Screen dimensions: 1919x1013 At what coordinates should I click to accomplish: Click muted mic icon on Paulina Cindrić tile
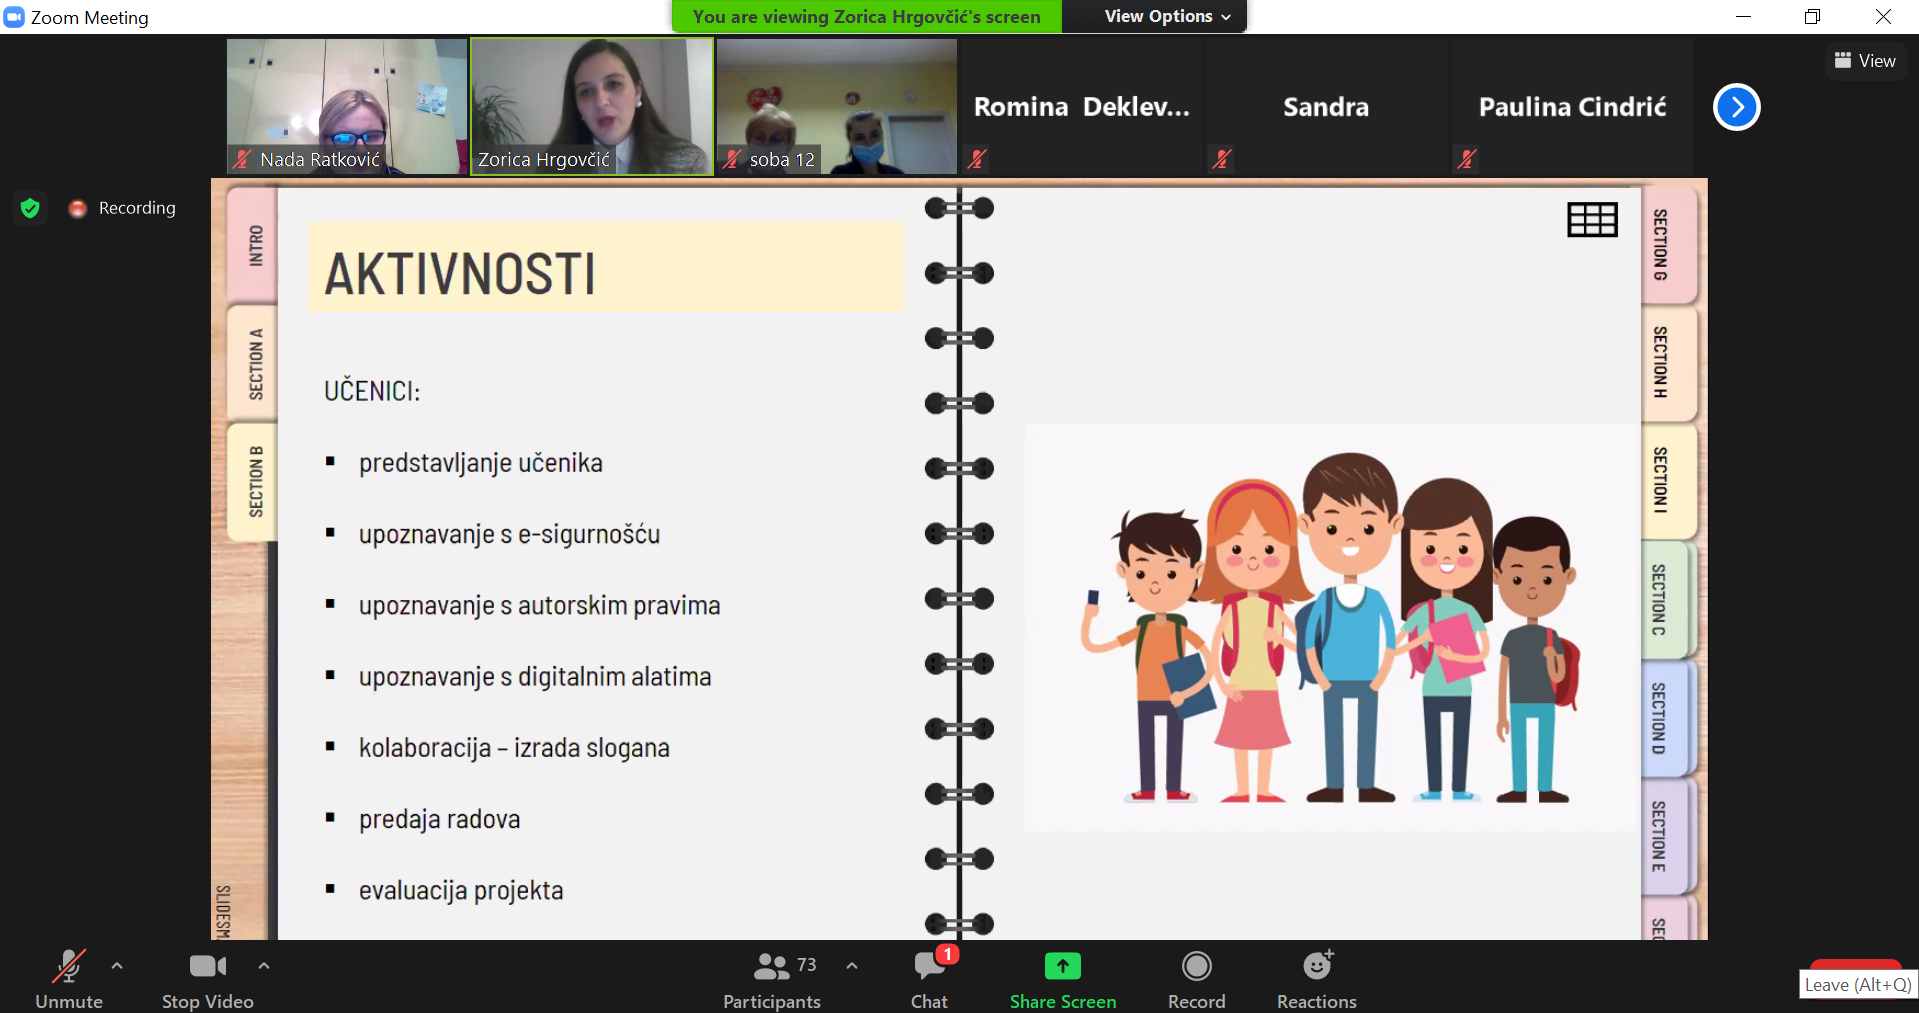(x=1467, y=159)
